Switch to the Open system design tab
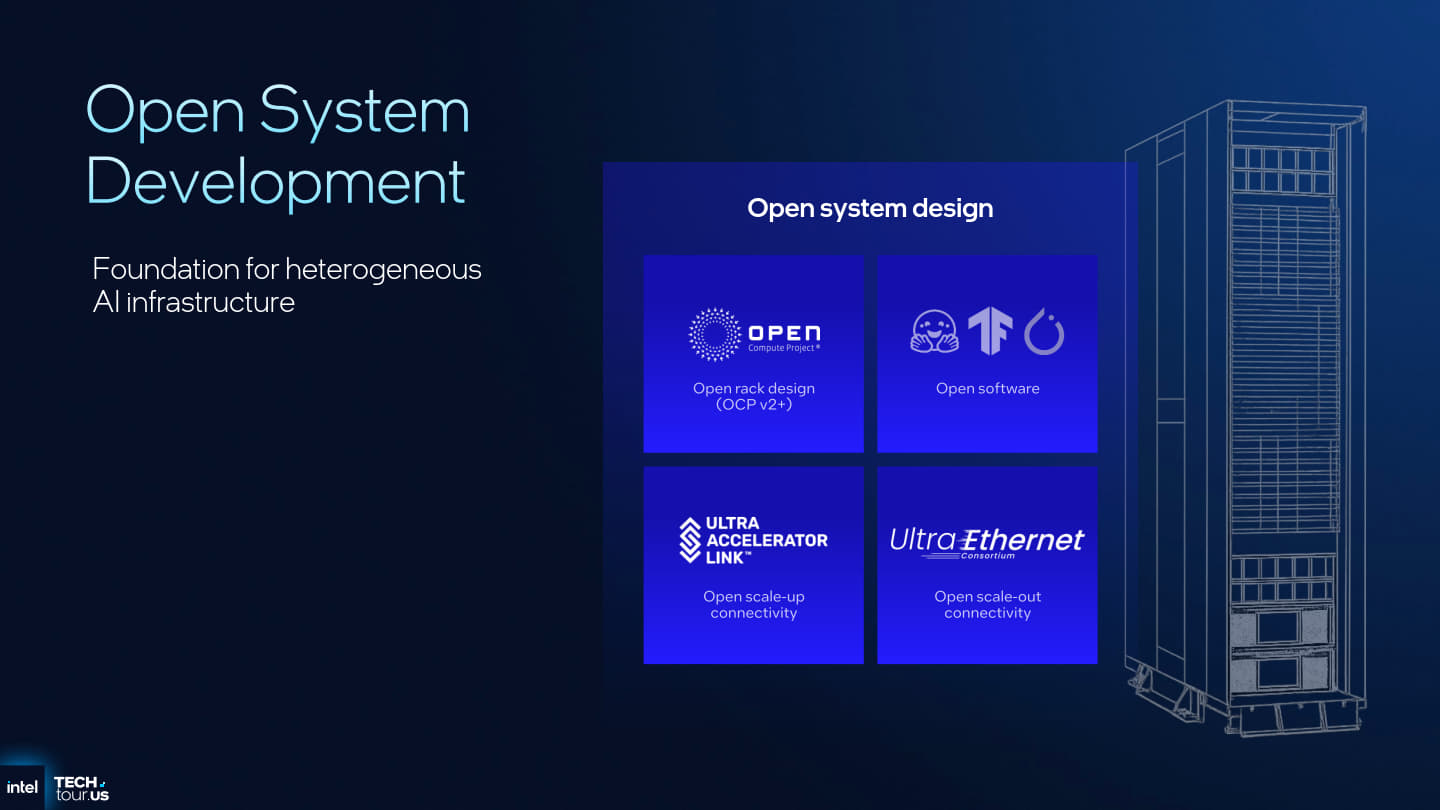Screen dimensions: 1440x810 [870, 208]
